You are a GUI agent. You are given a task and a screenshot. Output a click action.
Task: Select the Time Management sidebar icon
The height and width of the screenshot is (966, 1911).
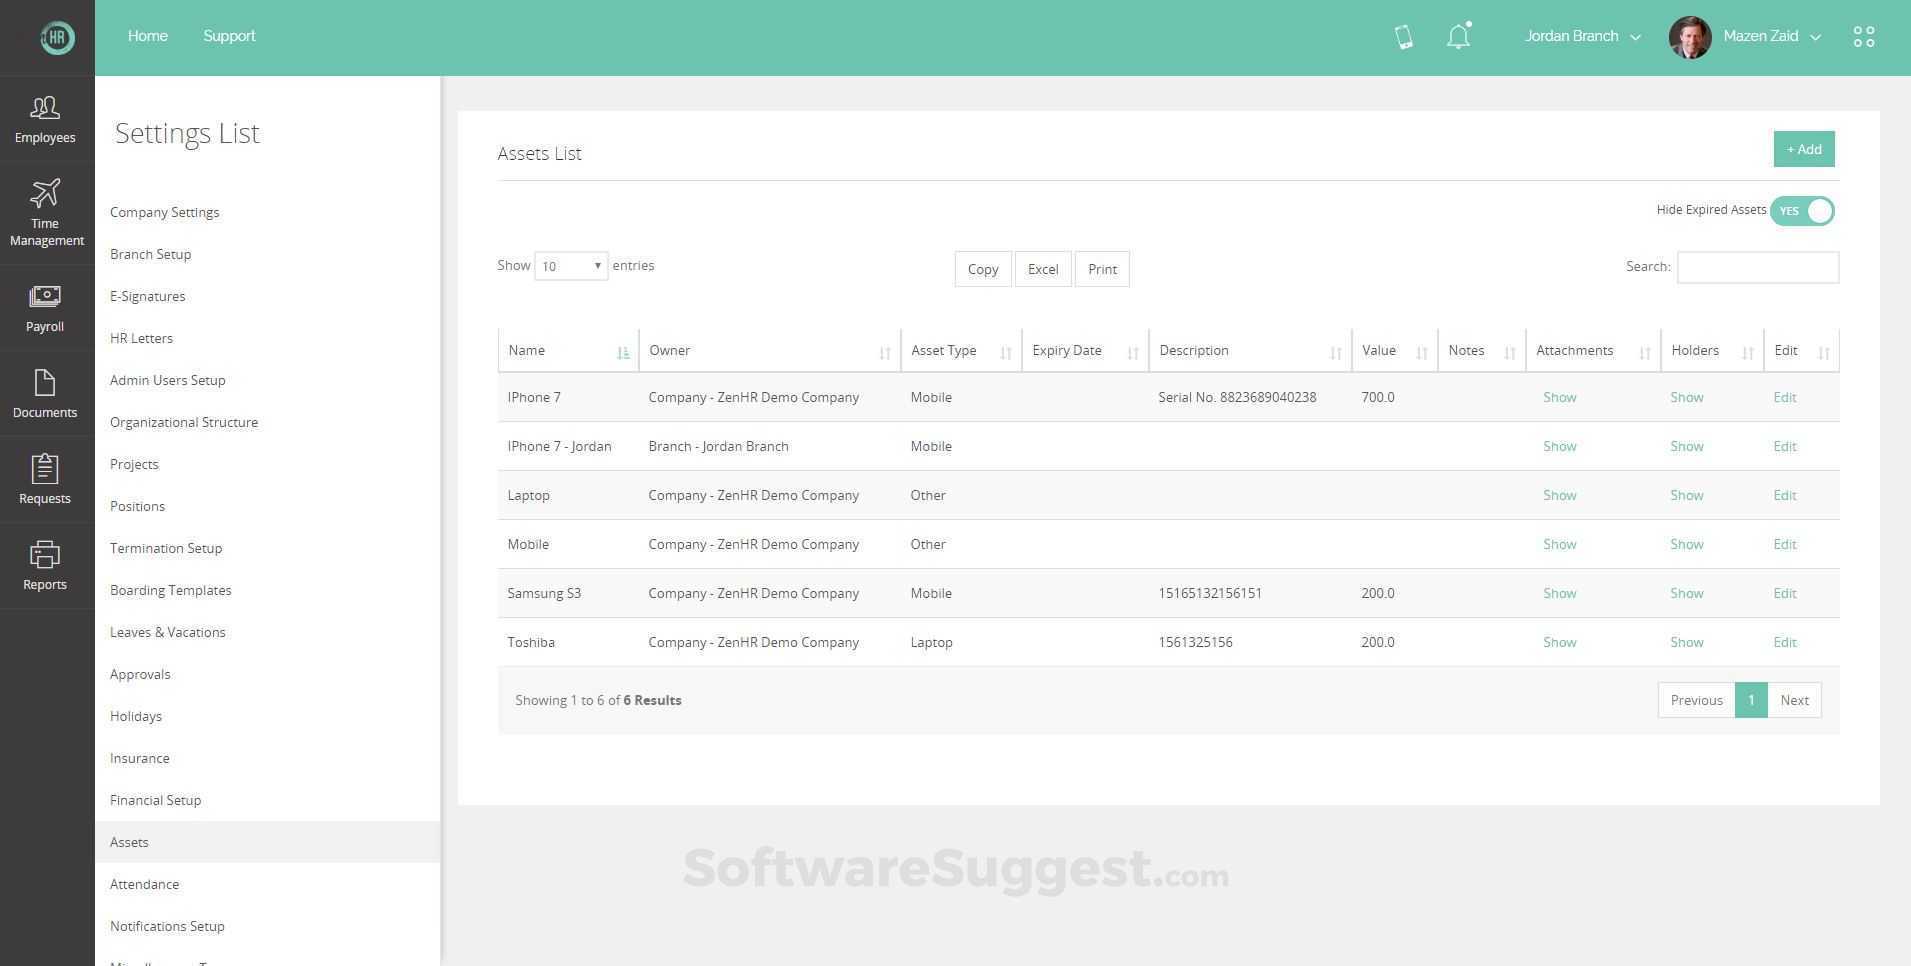coord(44,210)
